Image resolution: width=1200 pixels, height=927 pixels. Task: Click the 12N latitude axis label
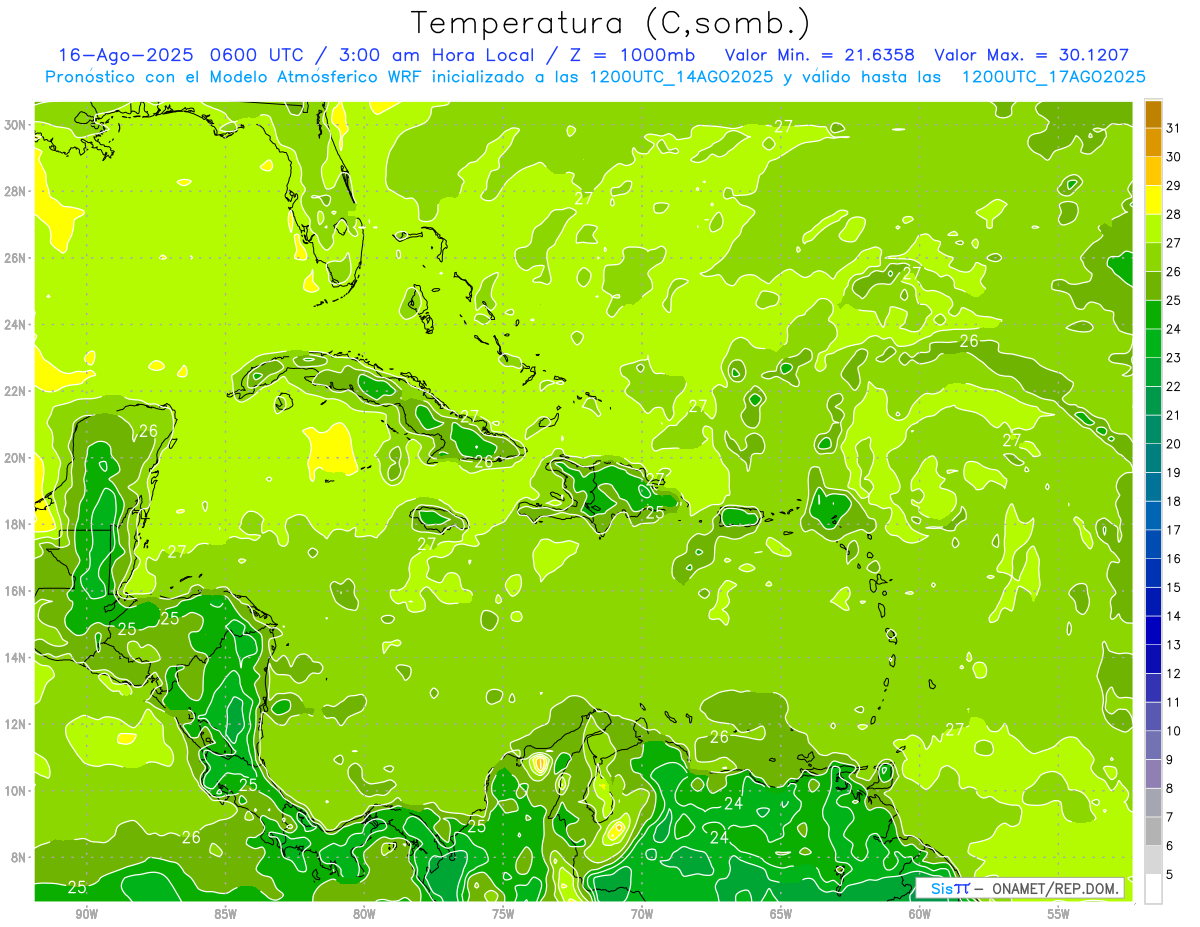click(17, 724)
